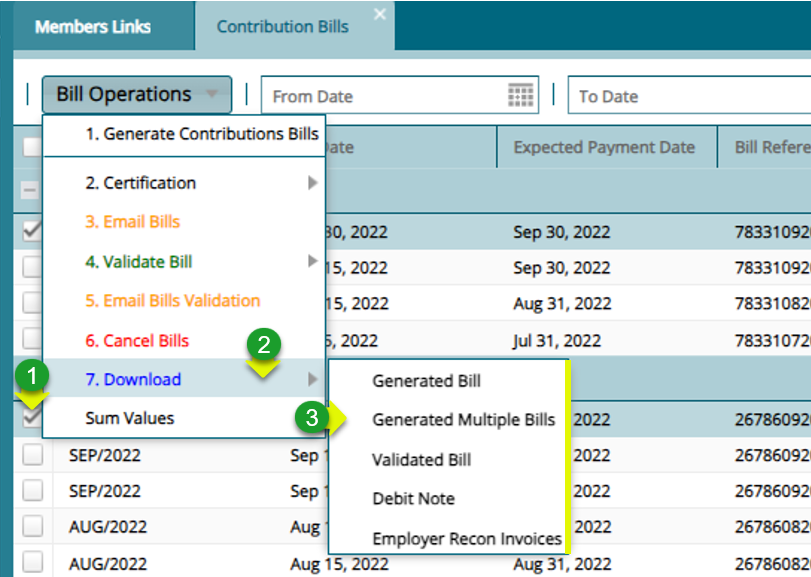Check the checkbox beside the AUG/2022 row
This screenshot has height=577, width=811.
click(32, 526)
